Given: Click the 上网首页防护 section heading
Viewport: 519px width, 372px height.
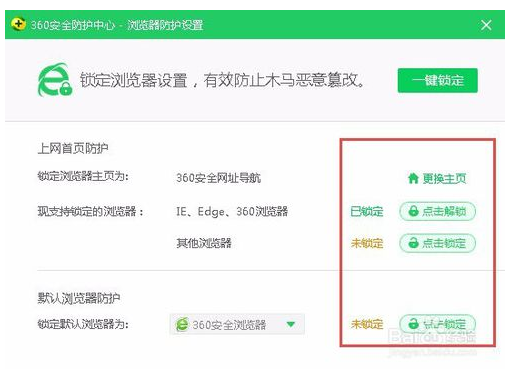Looking at the screenshot, I should coord(73,148).
